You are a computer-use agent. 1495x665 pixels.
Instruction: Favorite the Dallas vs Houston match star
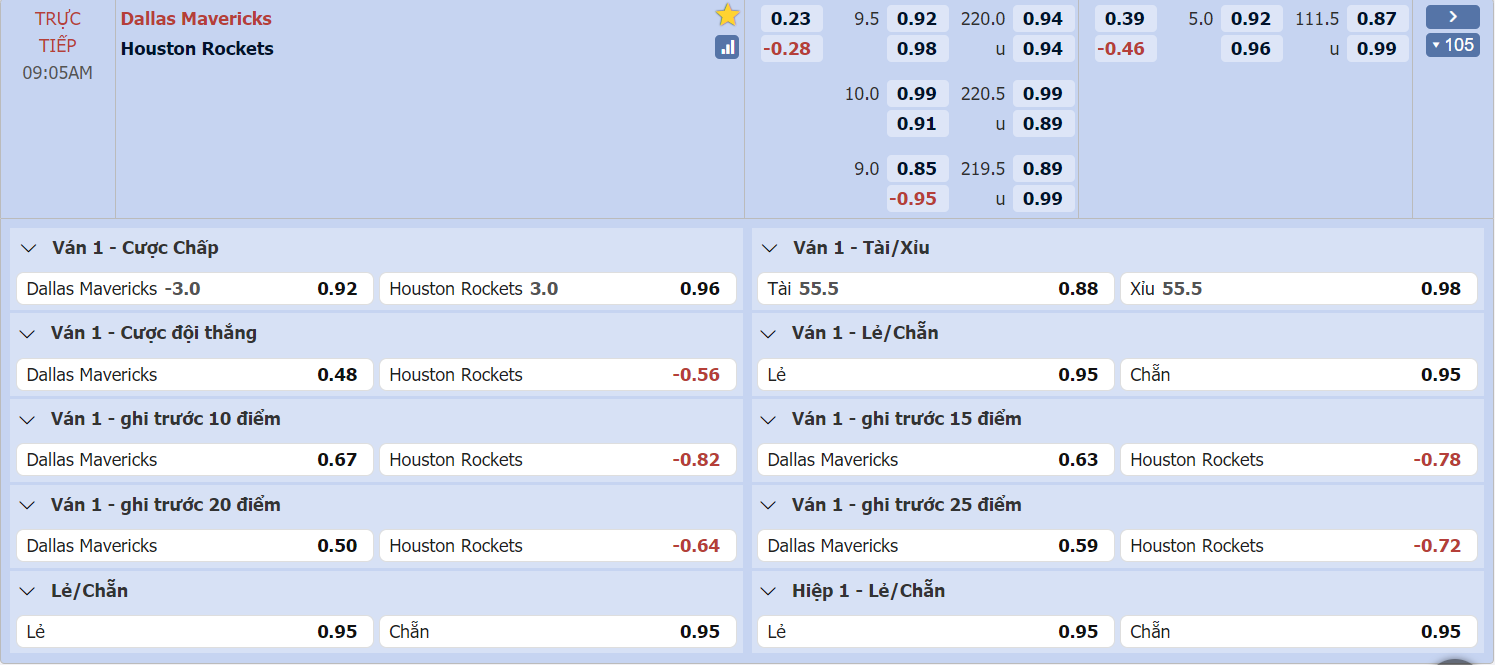[727, 15]
